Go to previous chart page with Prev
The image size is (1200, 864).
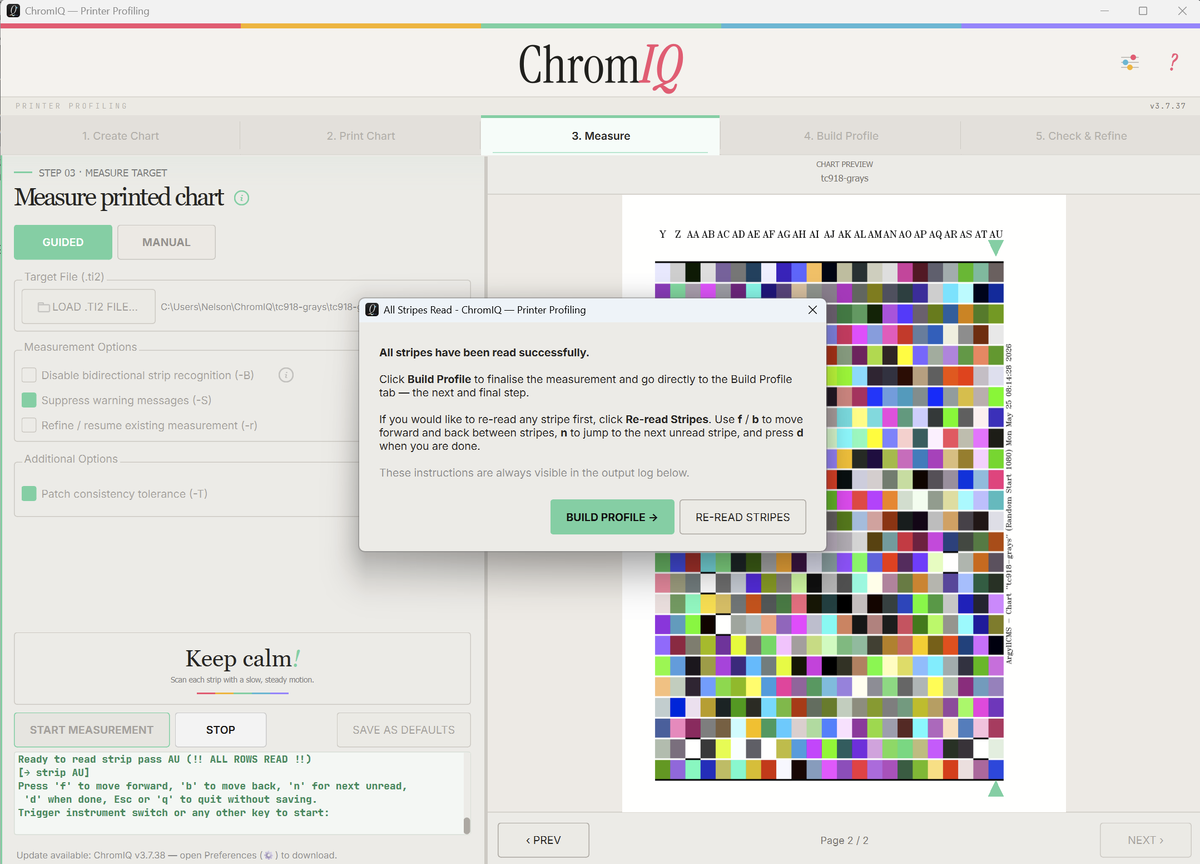(543, 840)
